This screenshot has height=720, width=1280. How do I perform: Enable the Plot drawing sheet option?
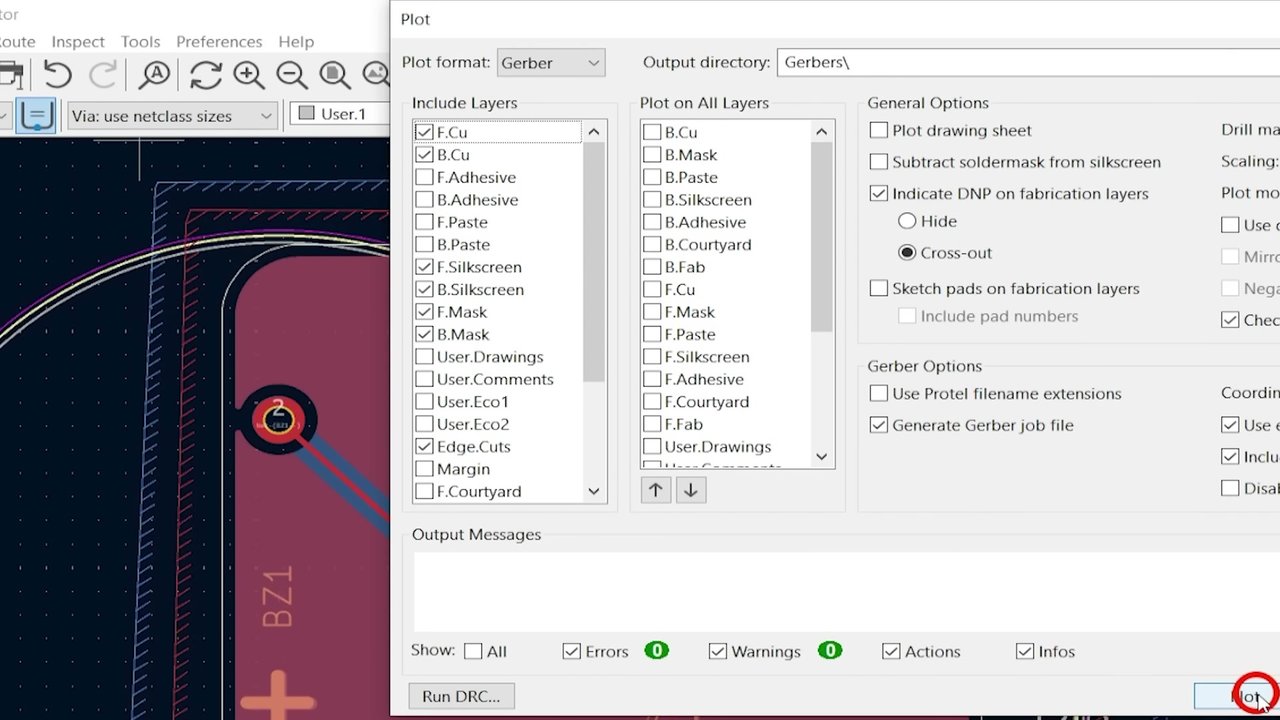878,130
